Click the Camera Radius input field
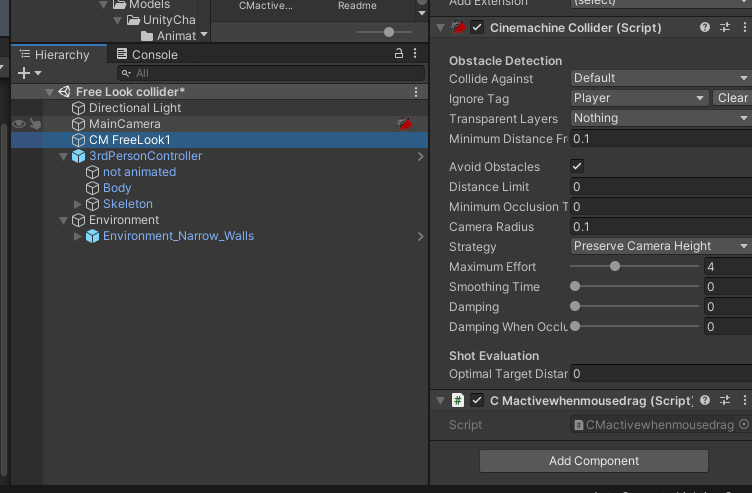Image resolution: width=752 pixels, height=493 pixels. pyautogui.click(x=661, y=227)
